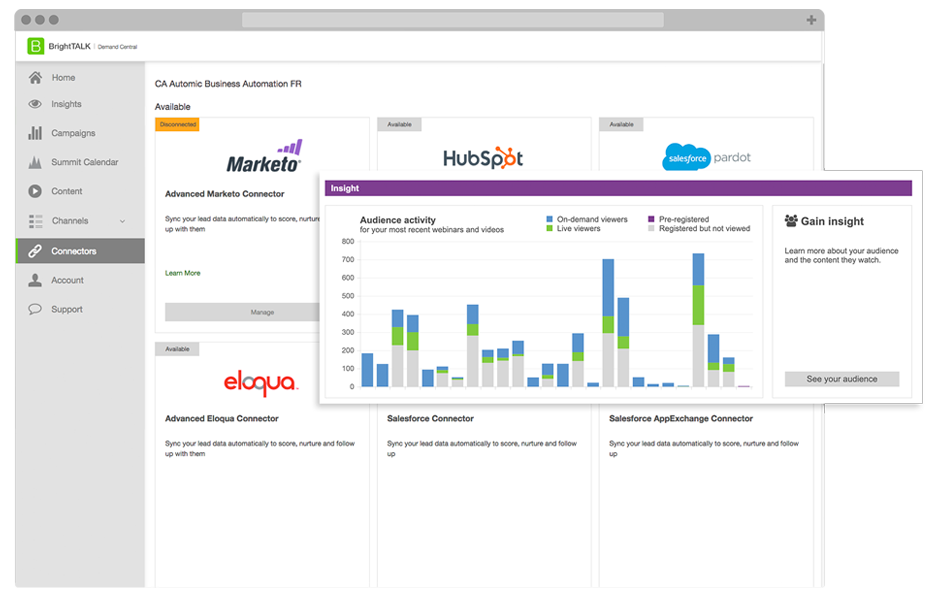Click the Disconnected status badge on Marketo

click(178, 124)
